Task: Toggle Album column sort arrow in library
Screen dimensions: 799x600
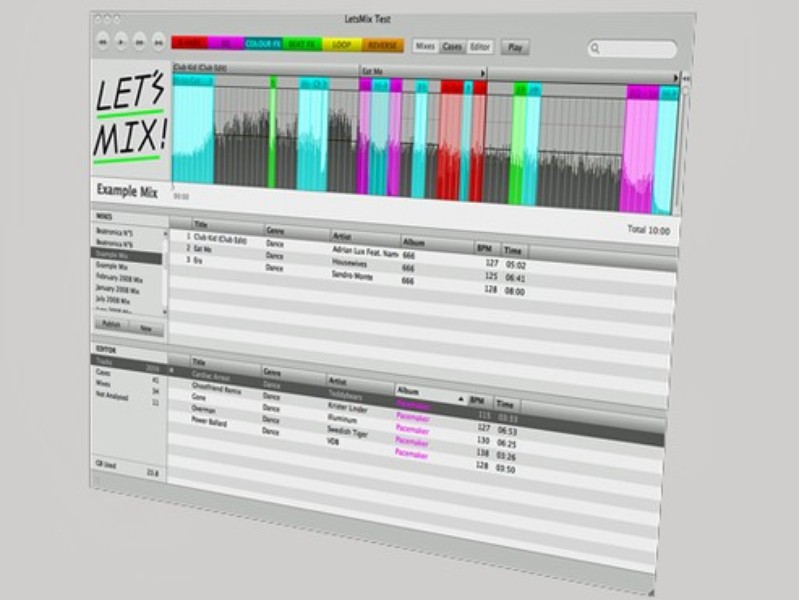Action: coord(461,399)
